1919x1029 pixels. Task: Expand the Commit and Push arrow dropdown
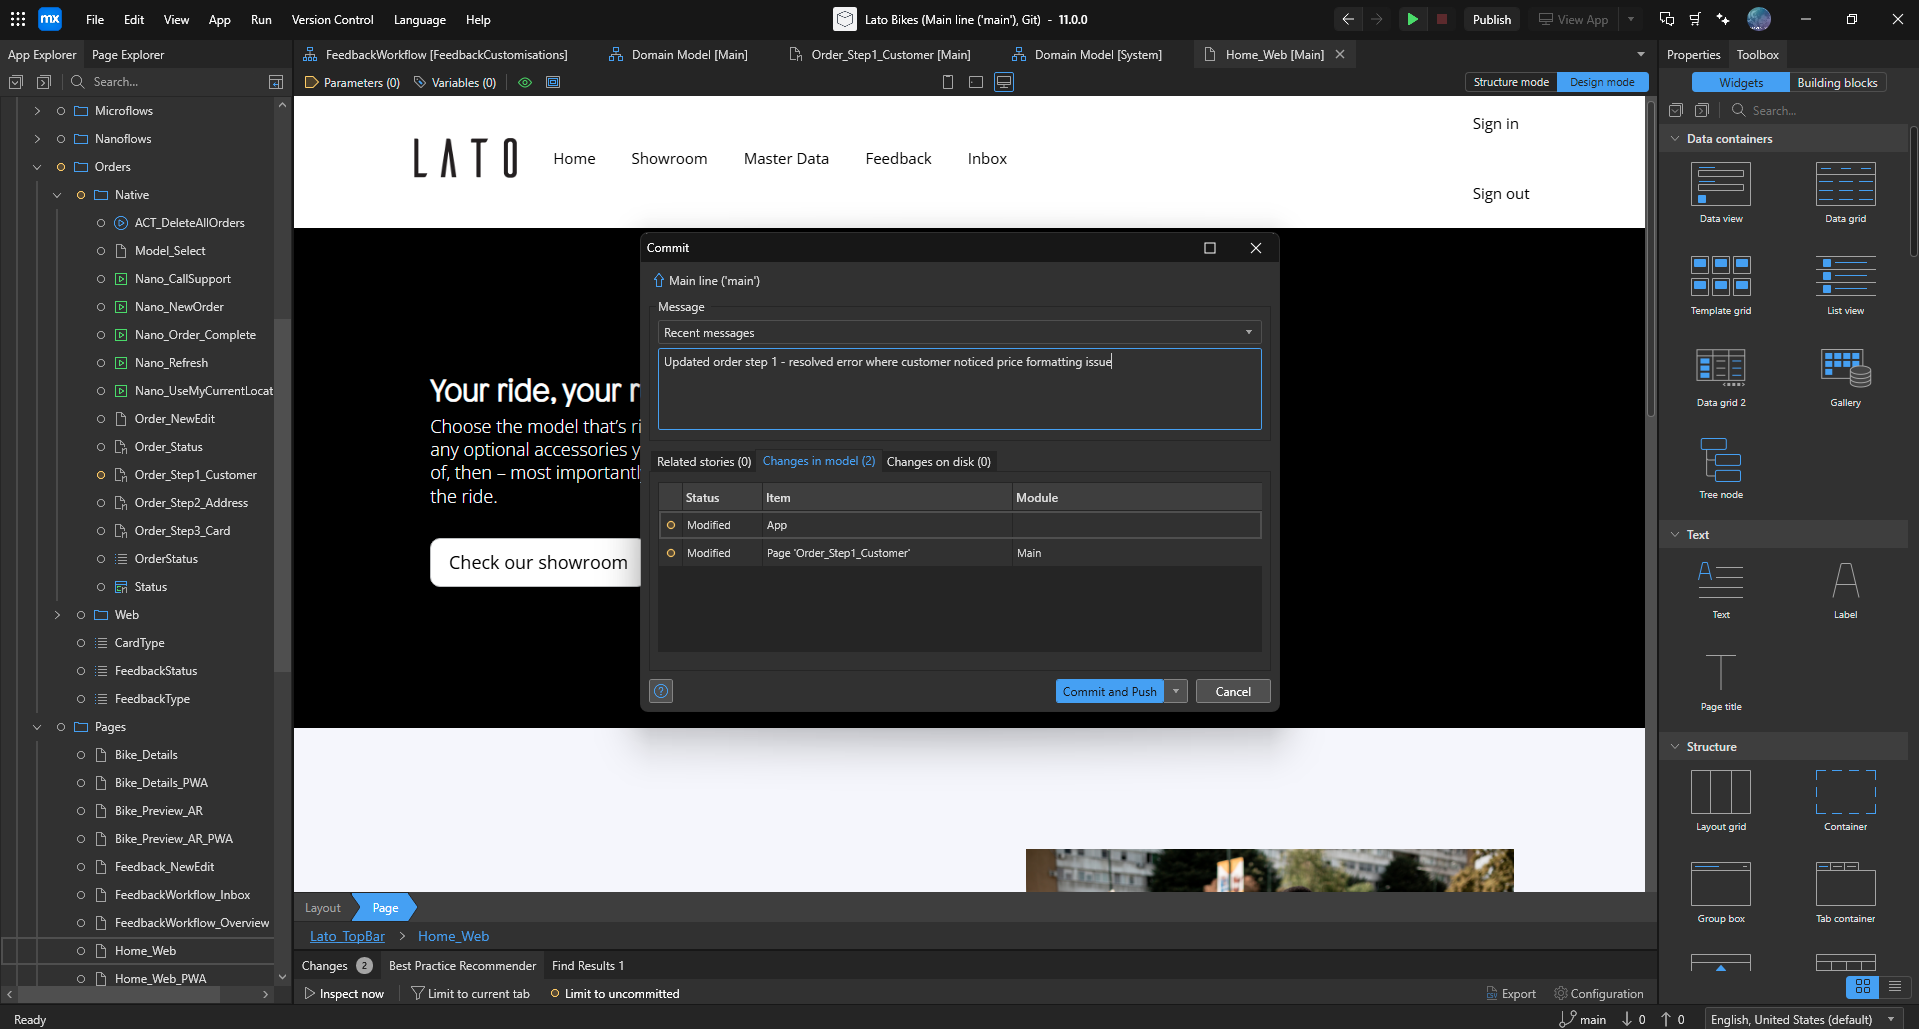click(x=1176, y=691)
